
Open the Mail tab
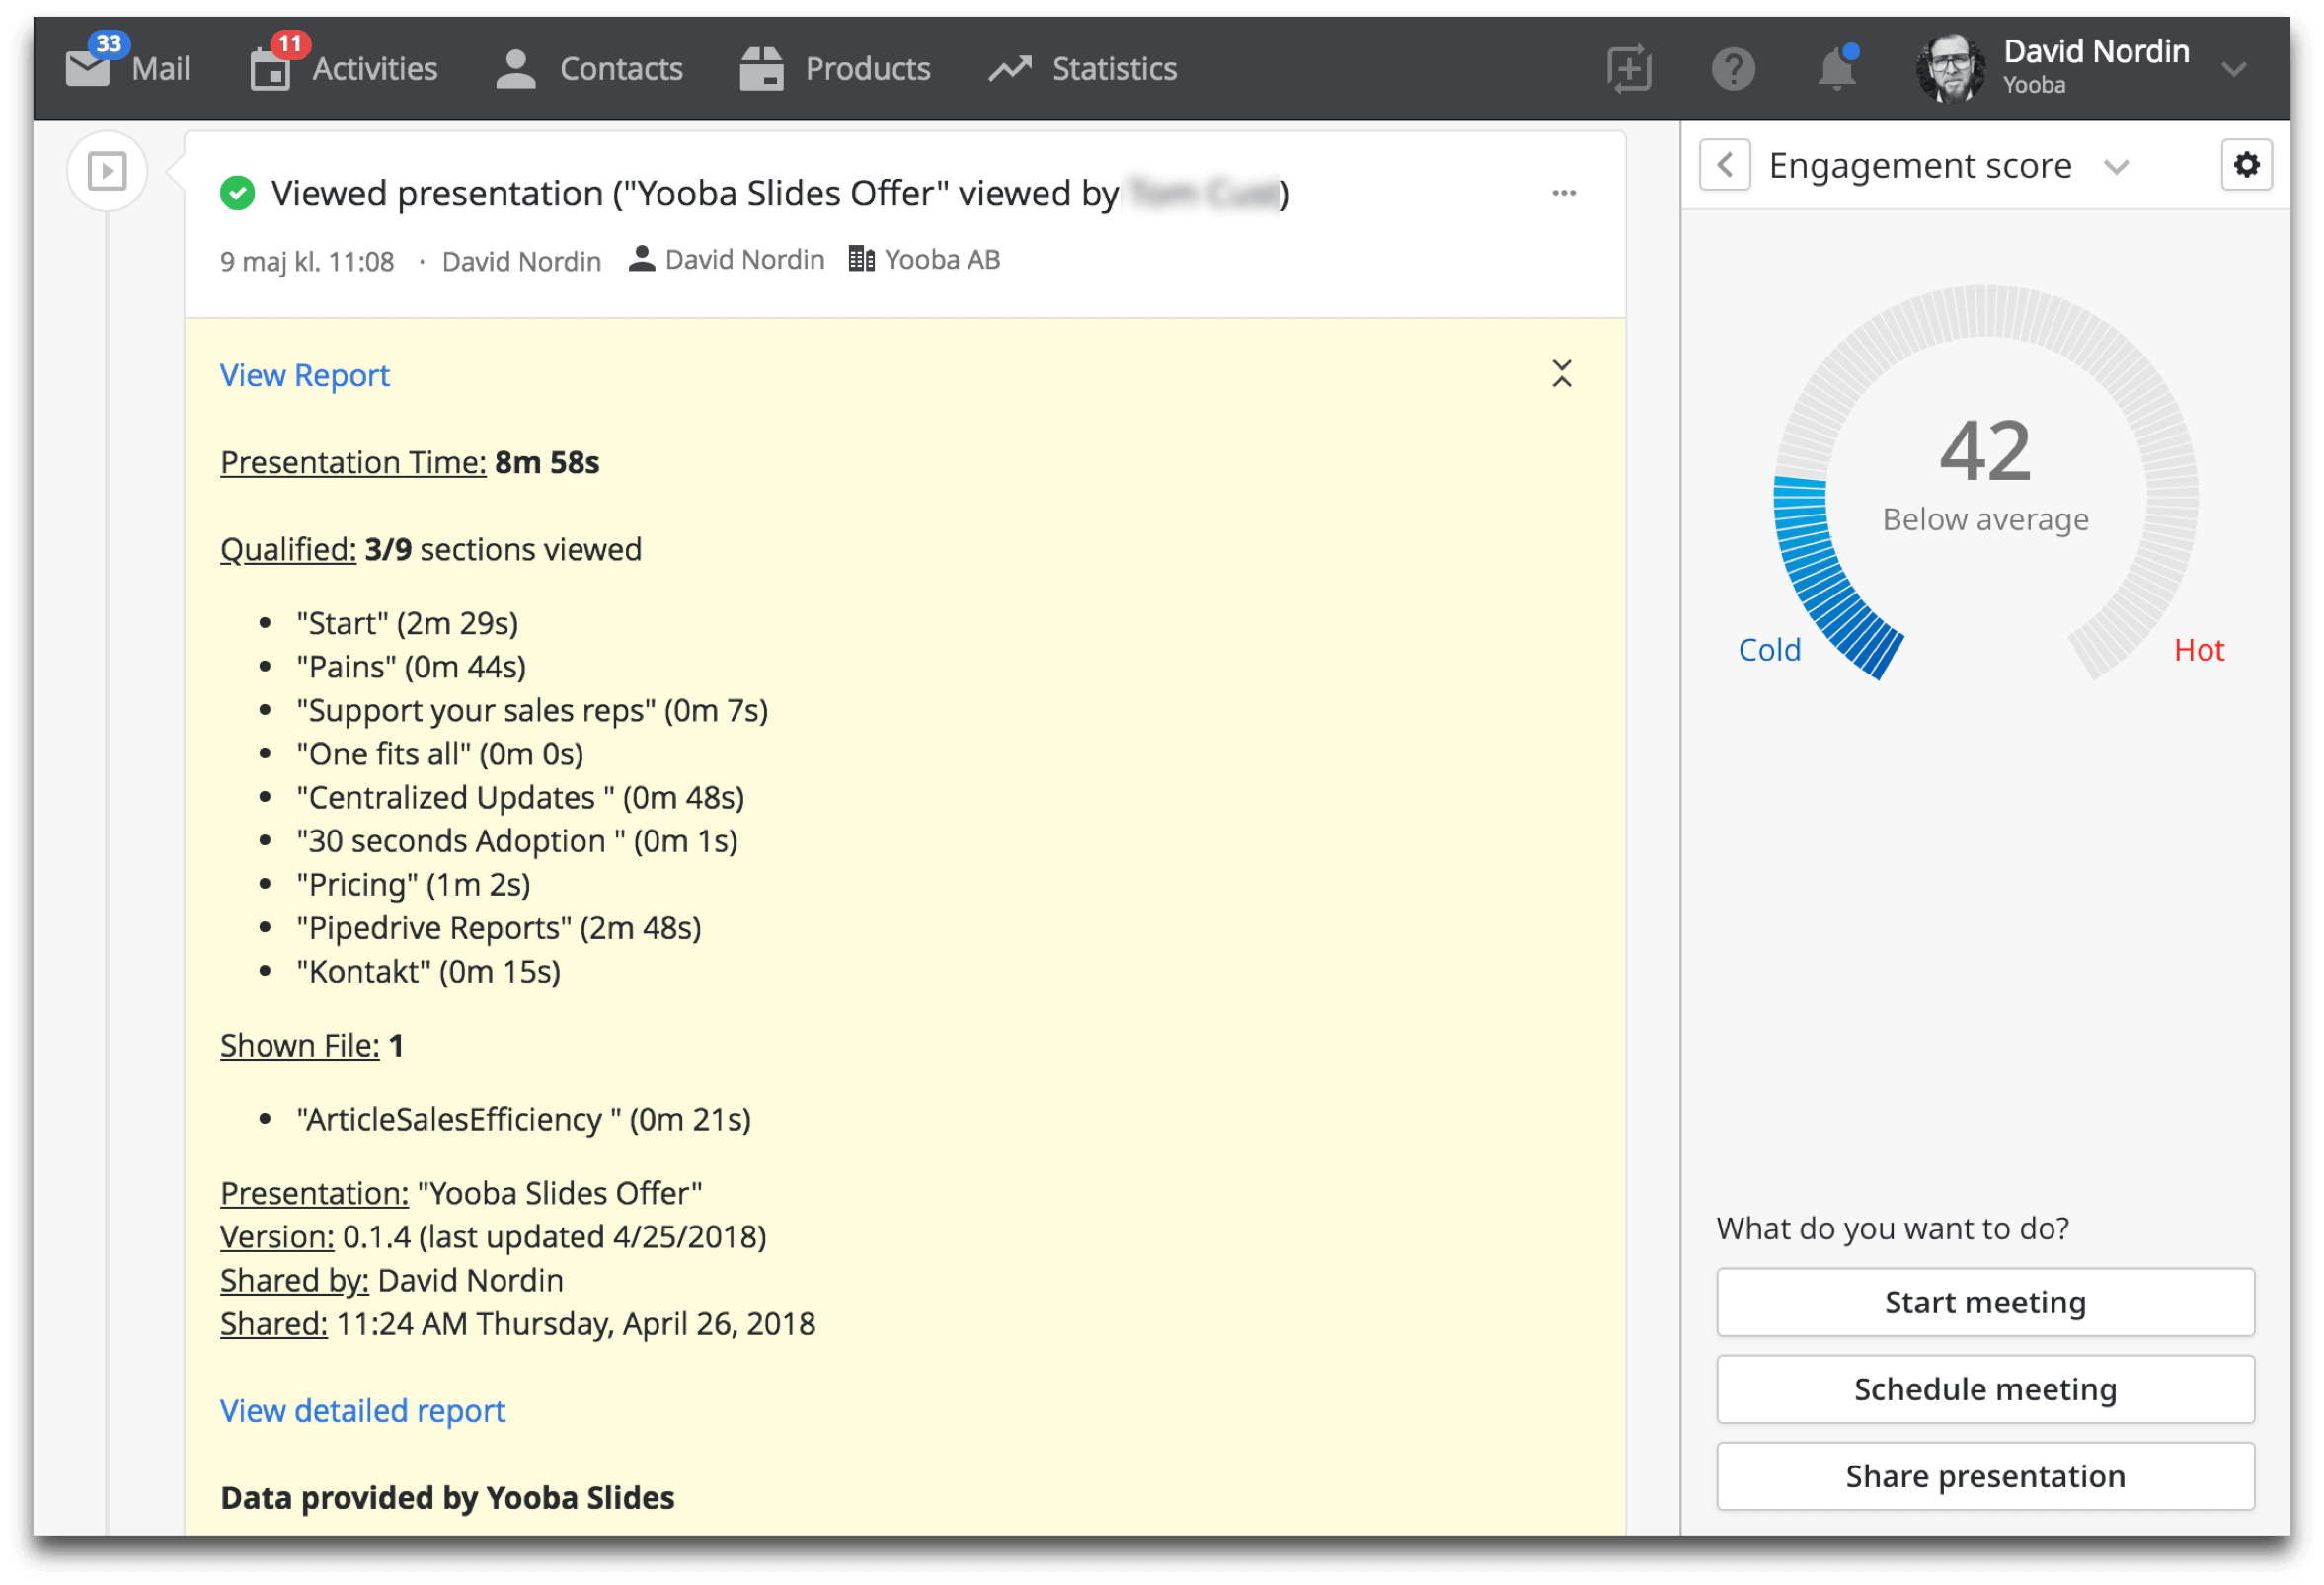point(160,69)
